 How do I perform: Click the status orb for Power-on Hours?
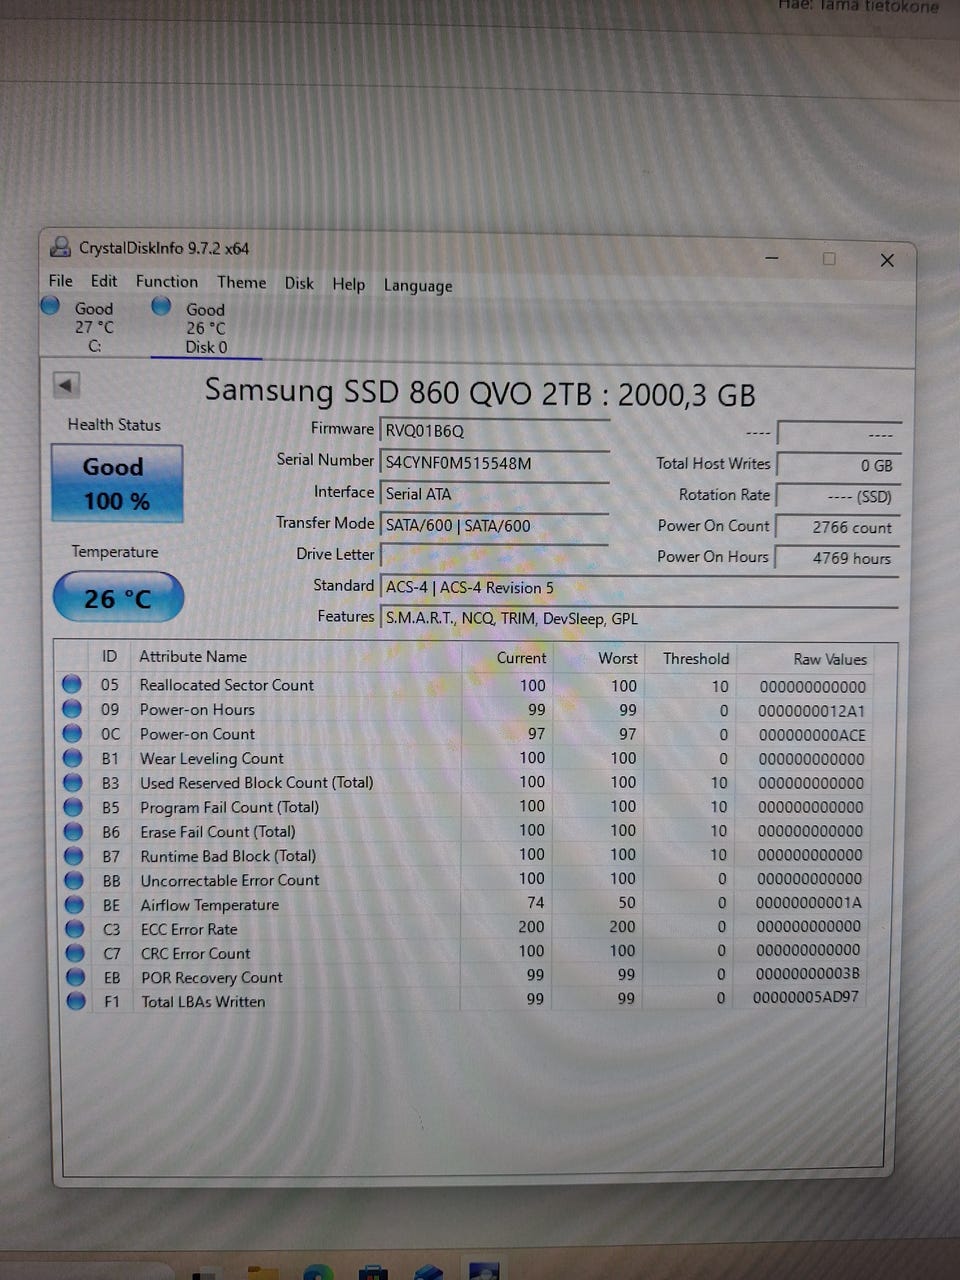coord(72,709)
